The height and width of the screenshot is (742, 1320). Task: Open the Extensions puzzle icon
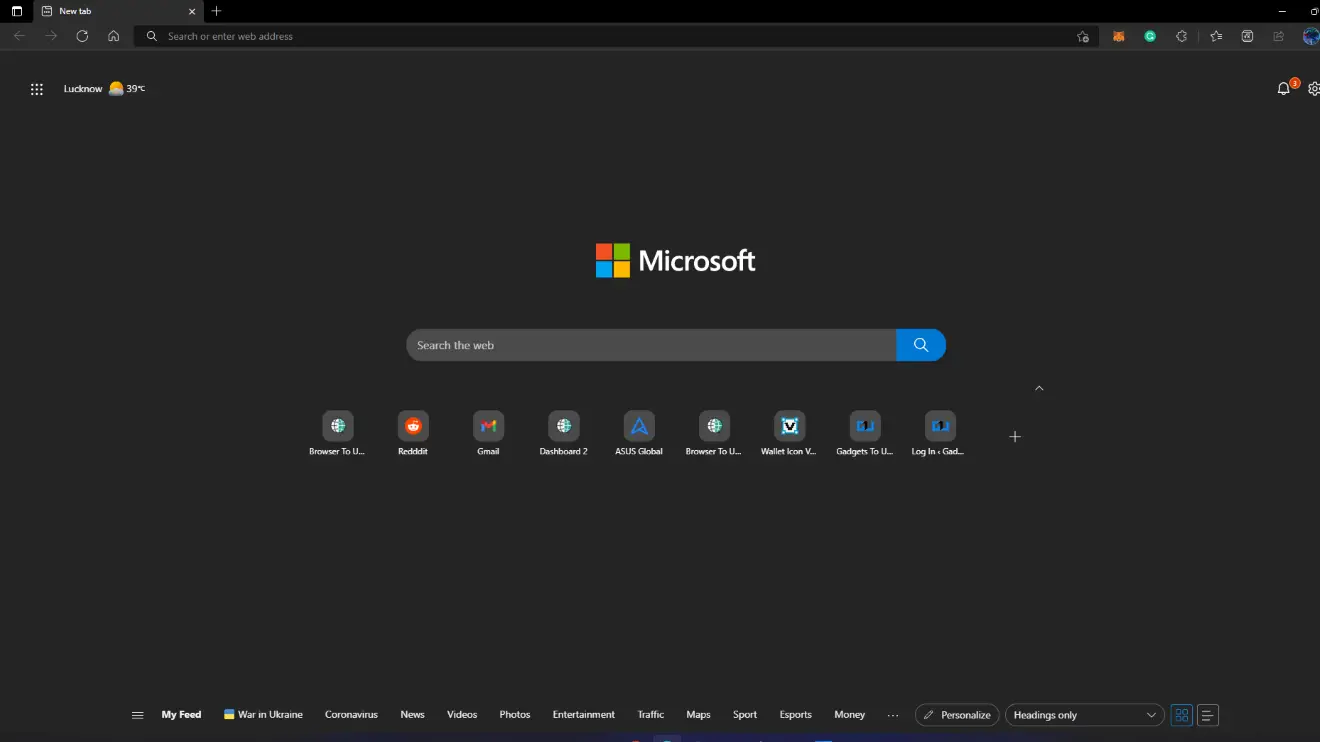pyautogui.click(x=1181, y=36)
